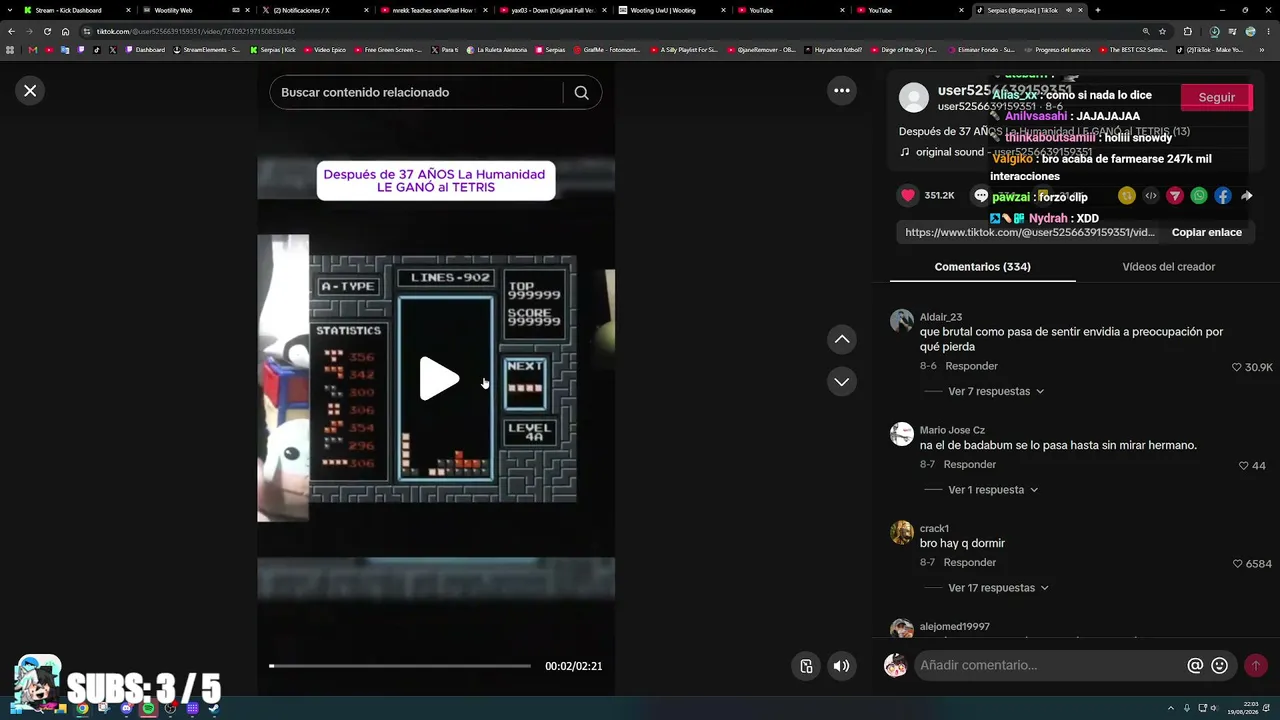Image resolution: width=1280 pixels, height=720 pixels.
Task: Send video to friends via red icon
Action: pos(1175,196)
